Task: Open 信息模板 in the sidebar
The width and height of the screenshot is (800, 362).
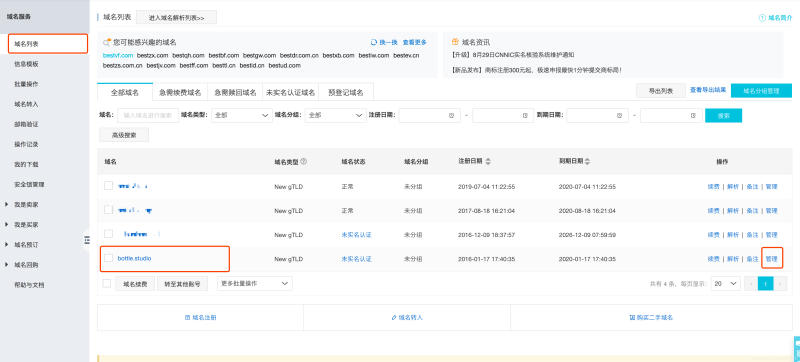Action: point(27,64)
